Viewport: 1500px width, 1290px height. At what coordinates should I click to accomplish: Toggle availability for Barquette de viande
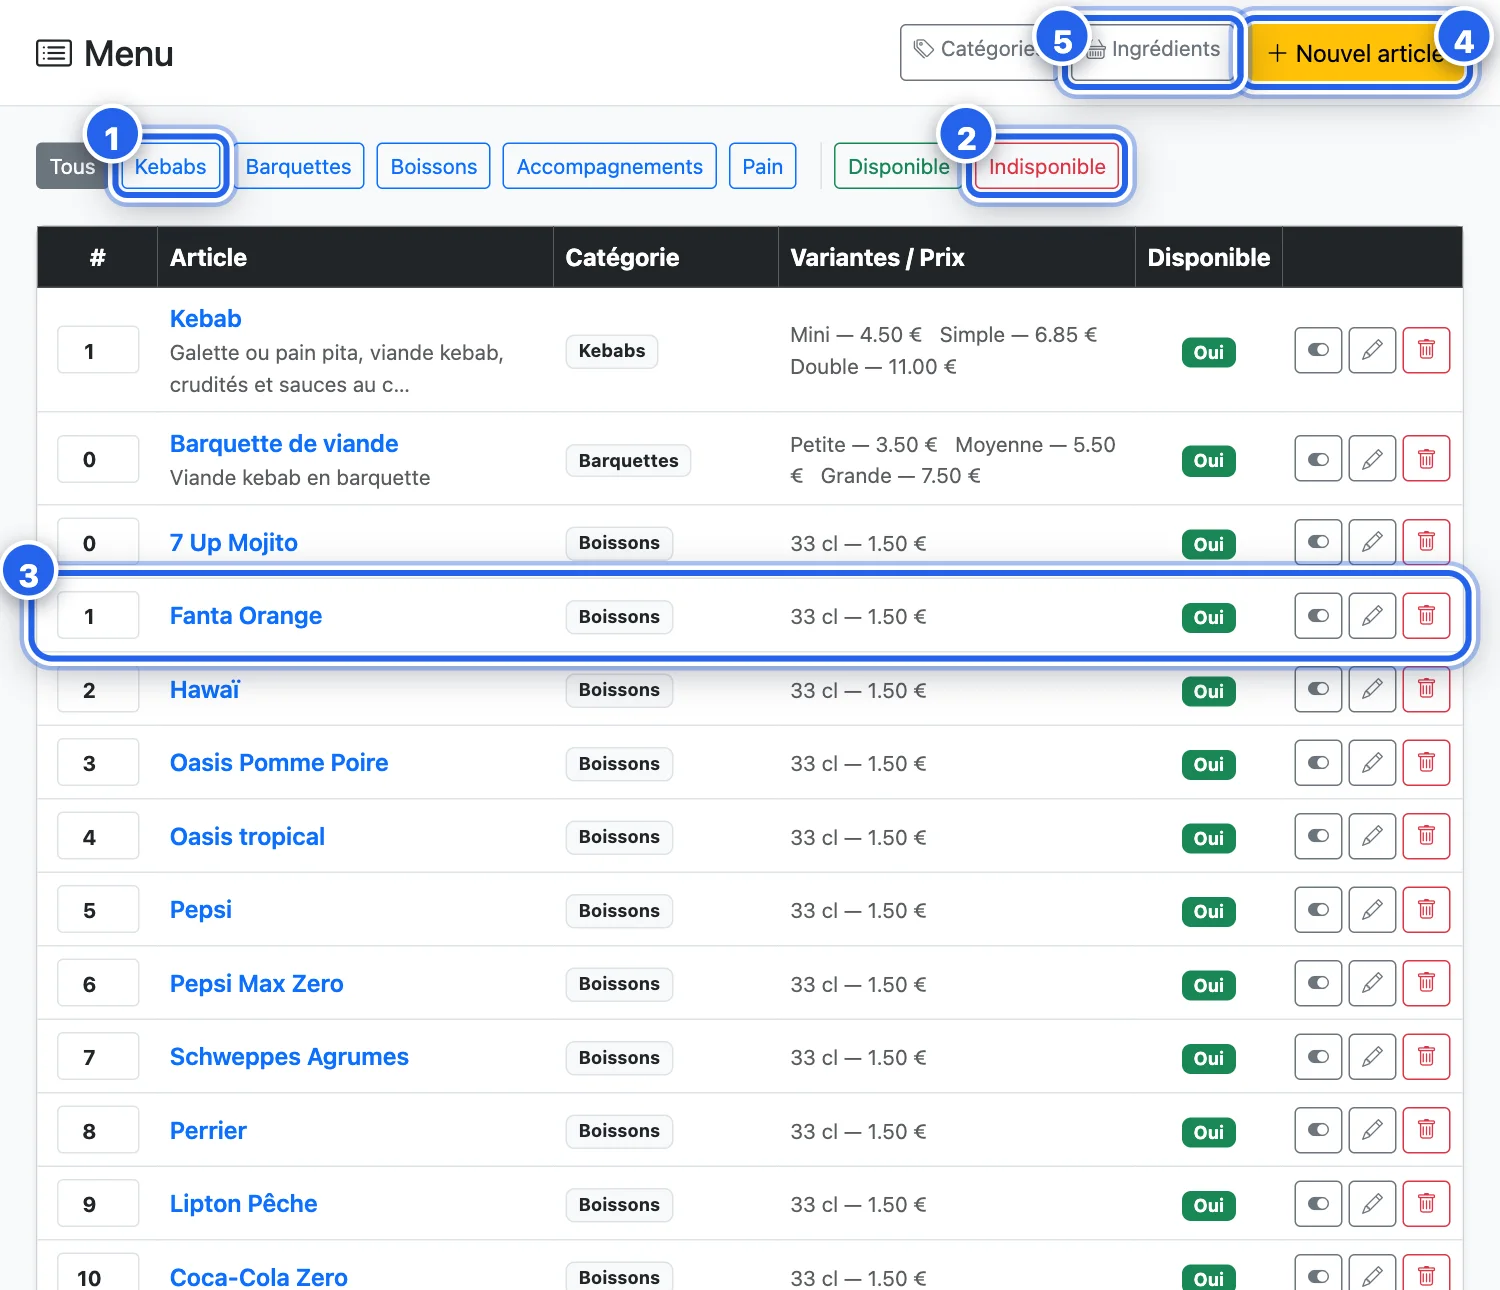coord(1318,459)
